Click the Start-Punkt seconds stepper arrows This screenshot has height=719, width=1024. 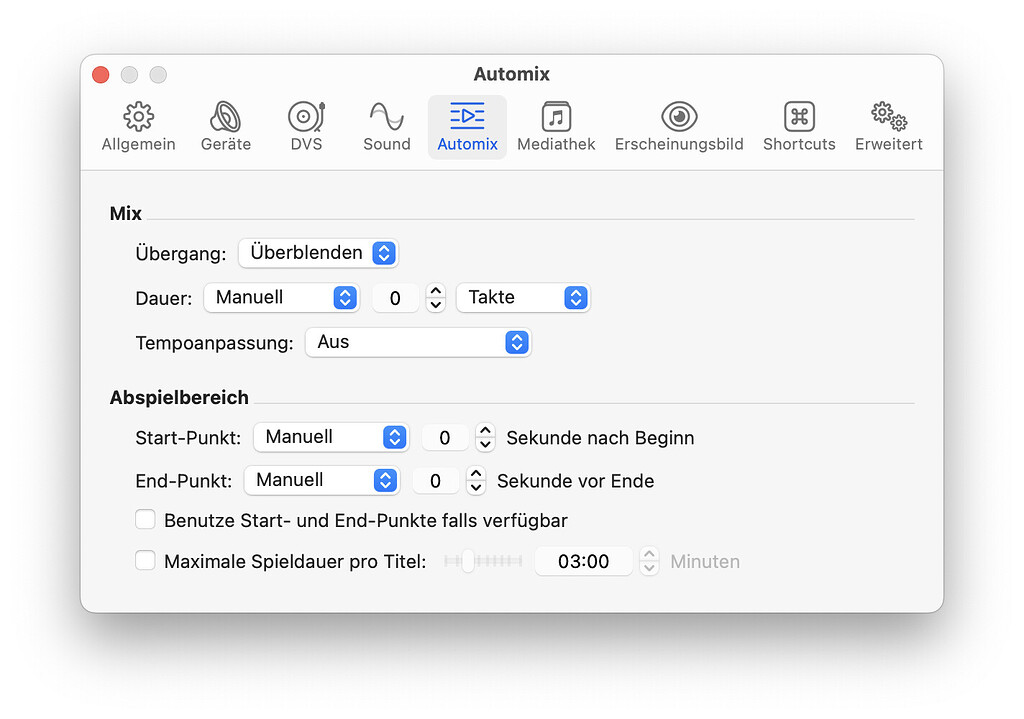(x=485, y=437)
